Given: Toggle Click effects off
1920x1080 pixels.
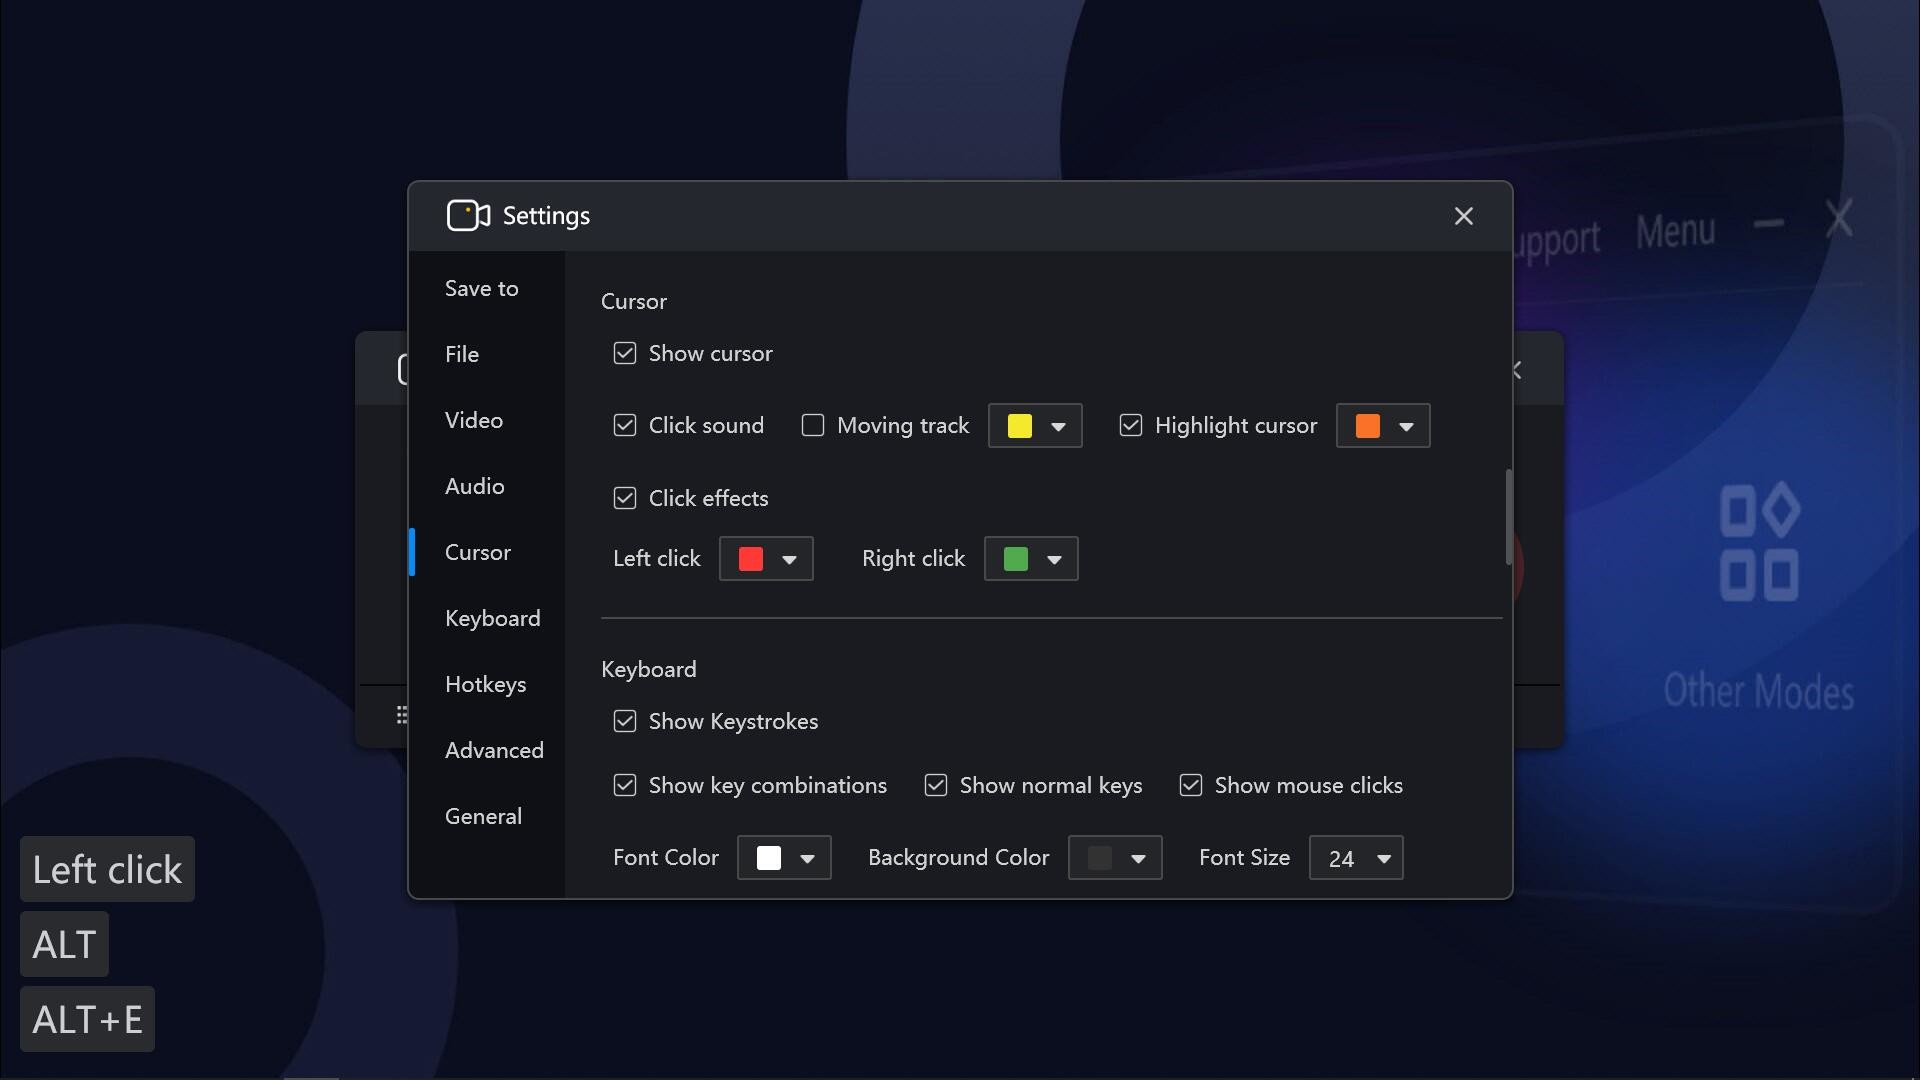Looking at the screenshot, I should pyautogui.click(x=624, y=497).
